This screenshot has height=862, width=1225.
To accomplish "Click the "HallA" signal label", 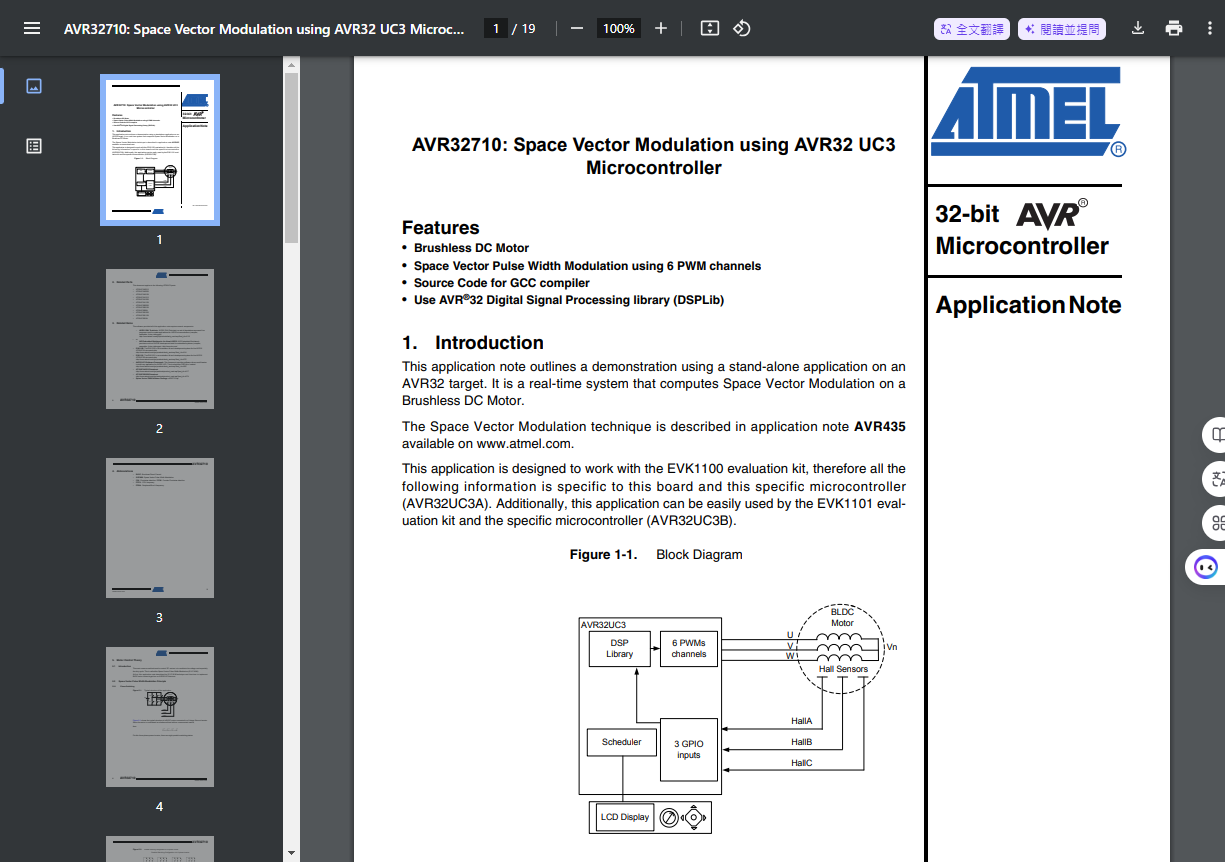I will pos(801,721).
